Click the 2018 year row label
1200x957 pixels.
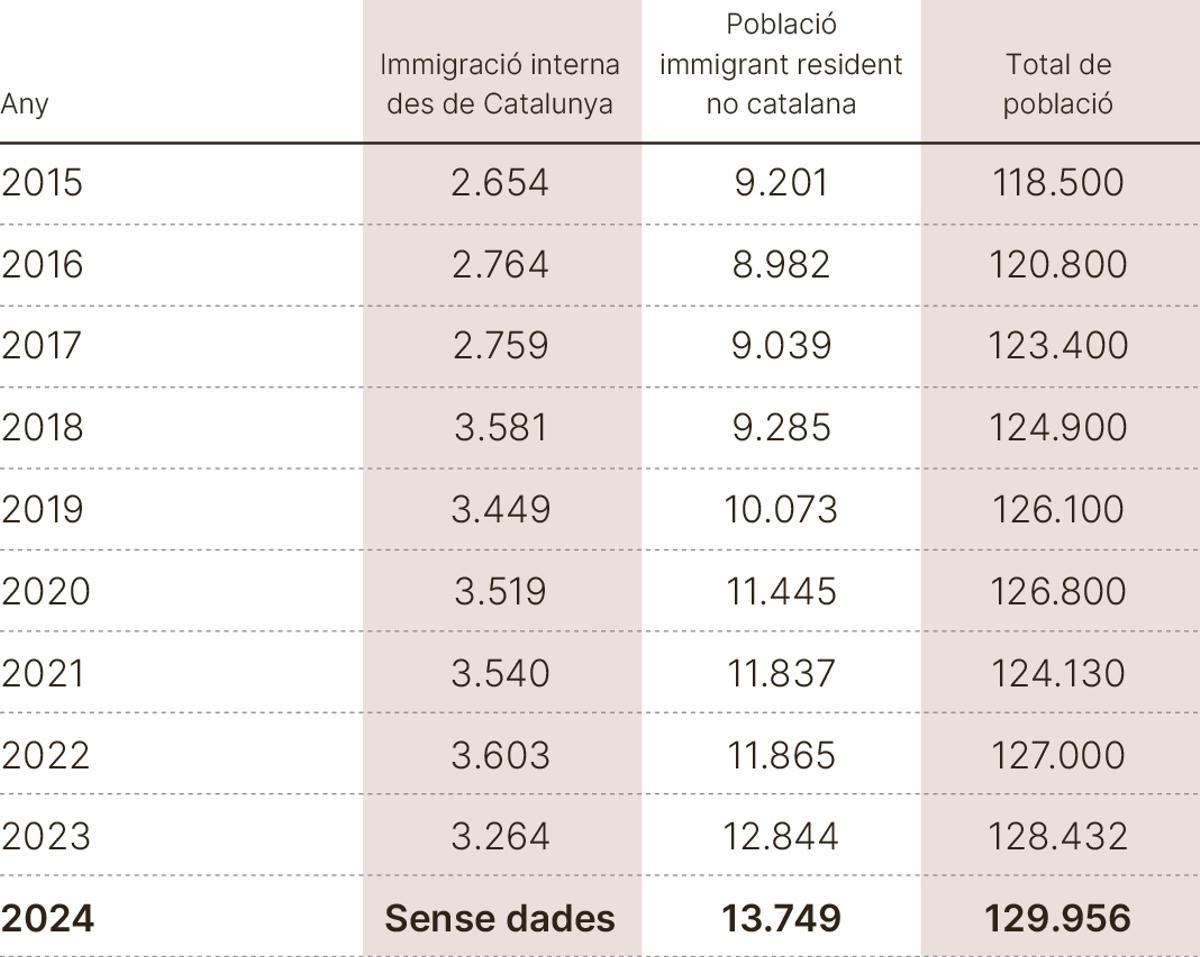pos(42,428)
